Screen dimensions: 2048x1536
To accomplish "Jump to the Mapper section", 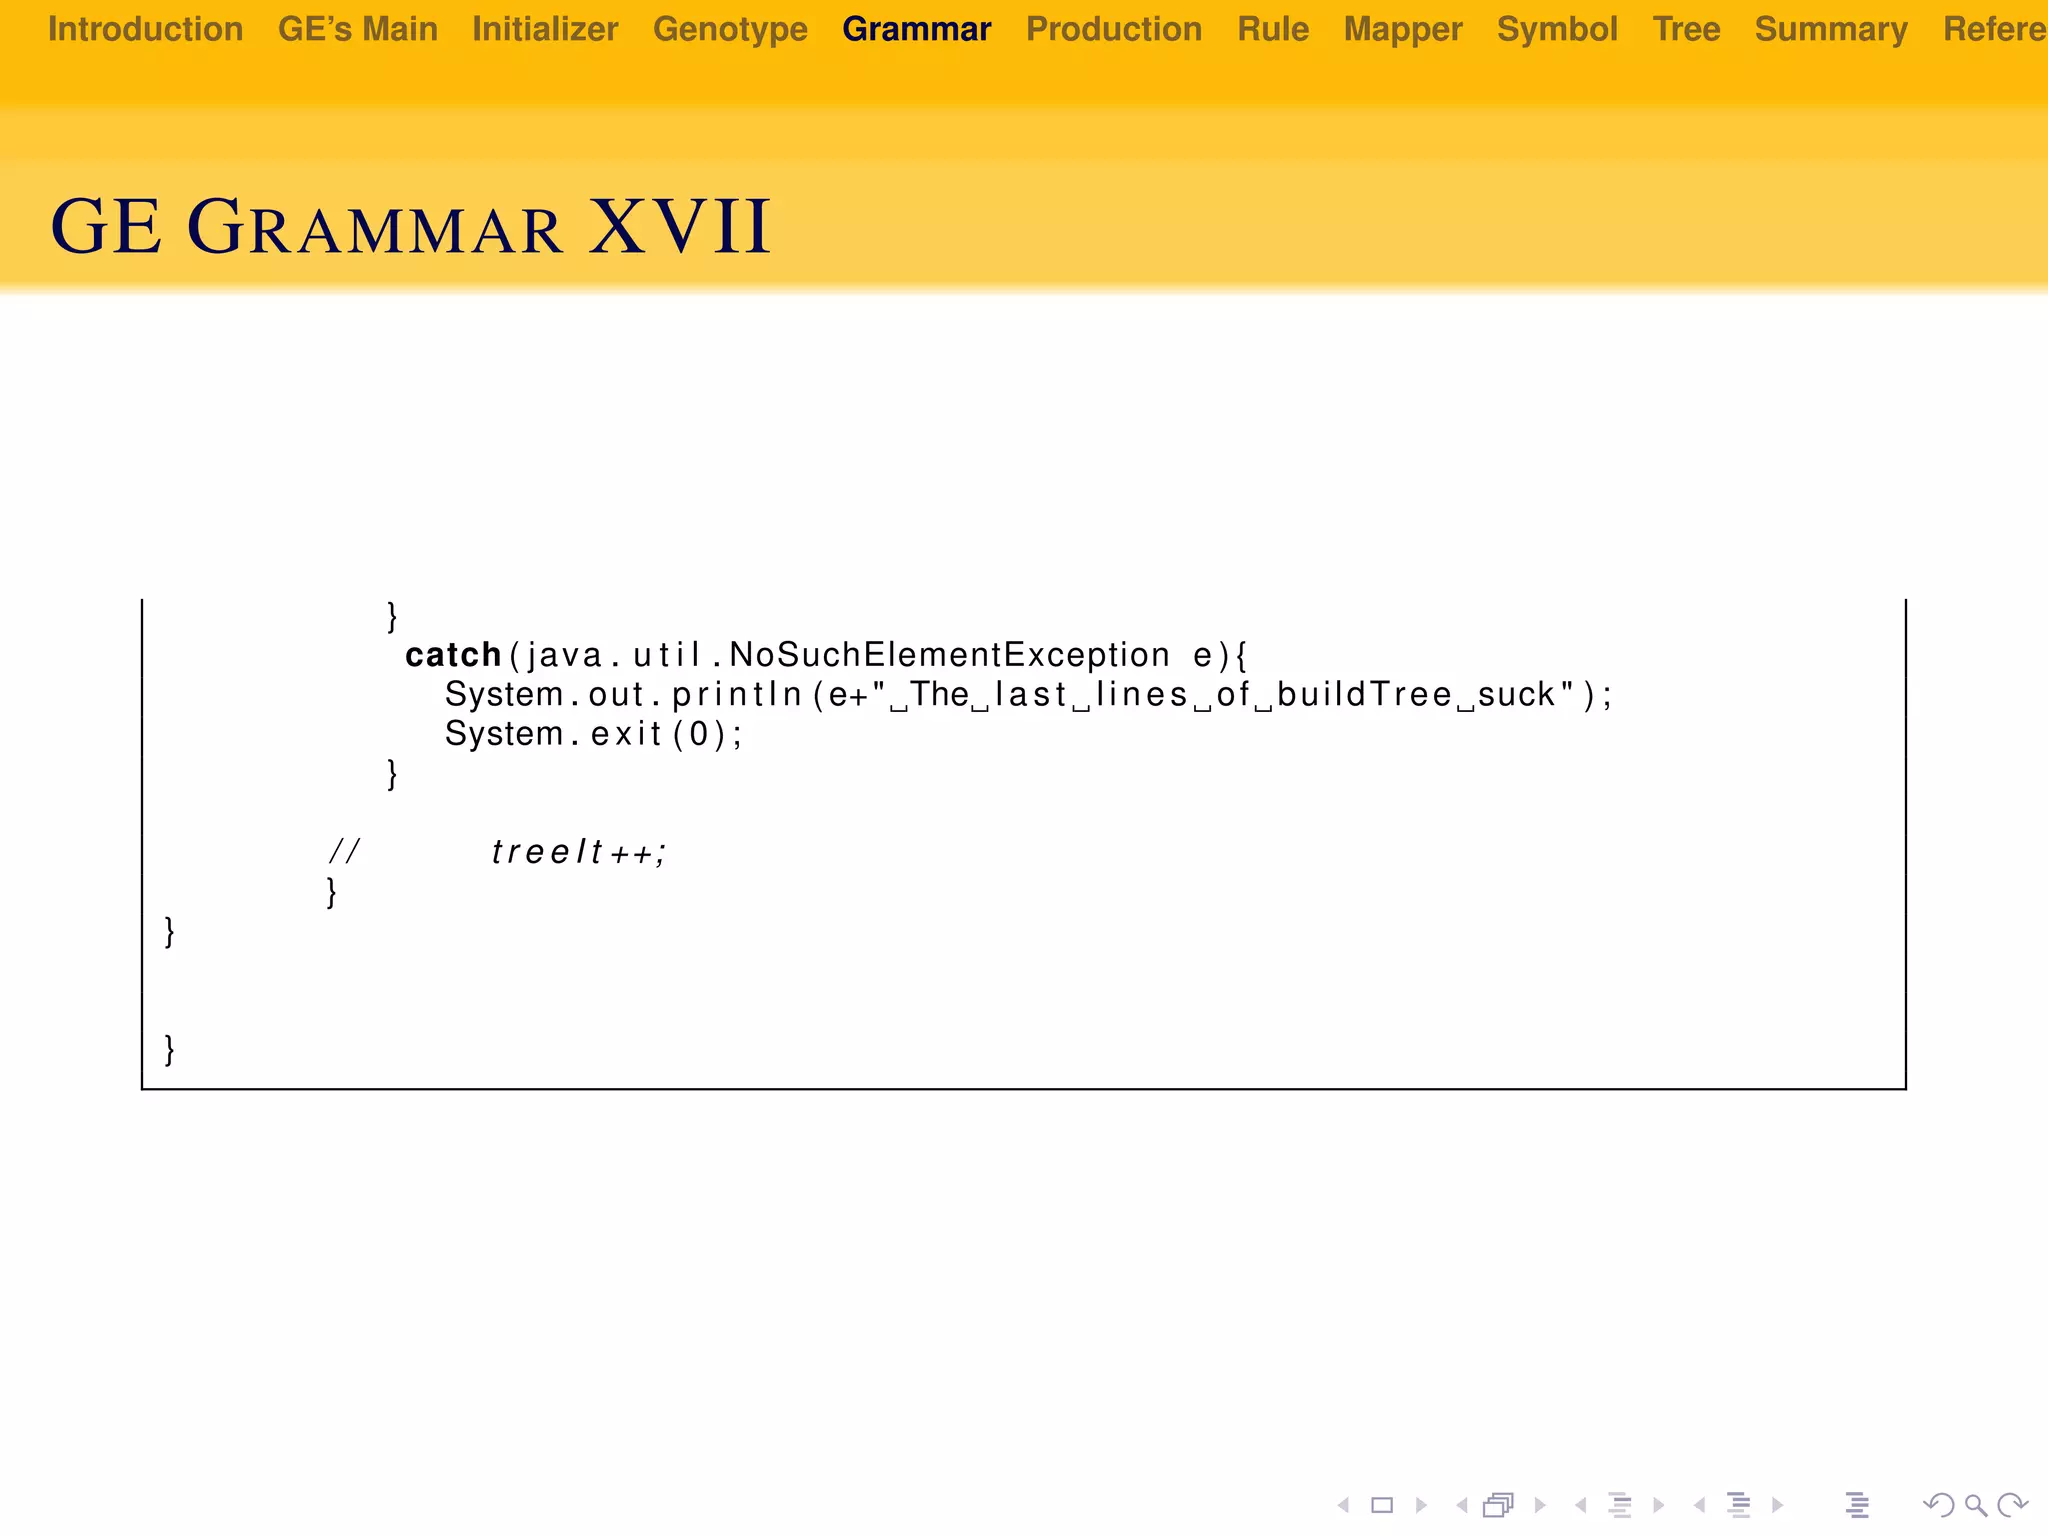I will [1403, 29].
